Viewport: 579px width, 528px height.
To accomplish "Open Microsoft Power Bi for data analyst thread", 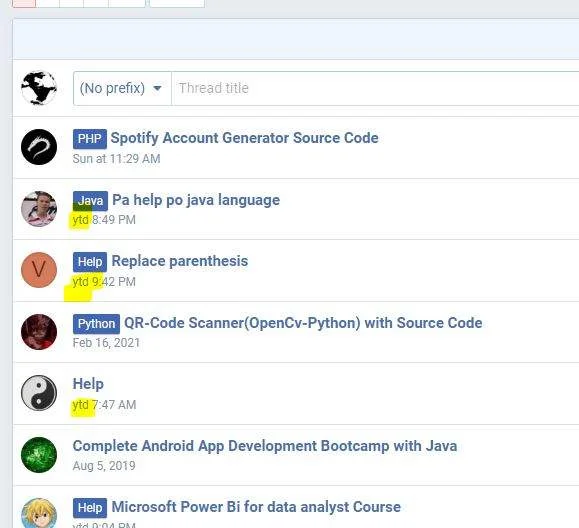I will click(x=256, y=507).
